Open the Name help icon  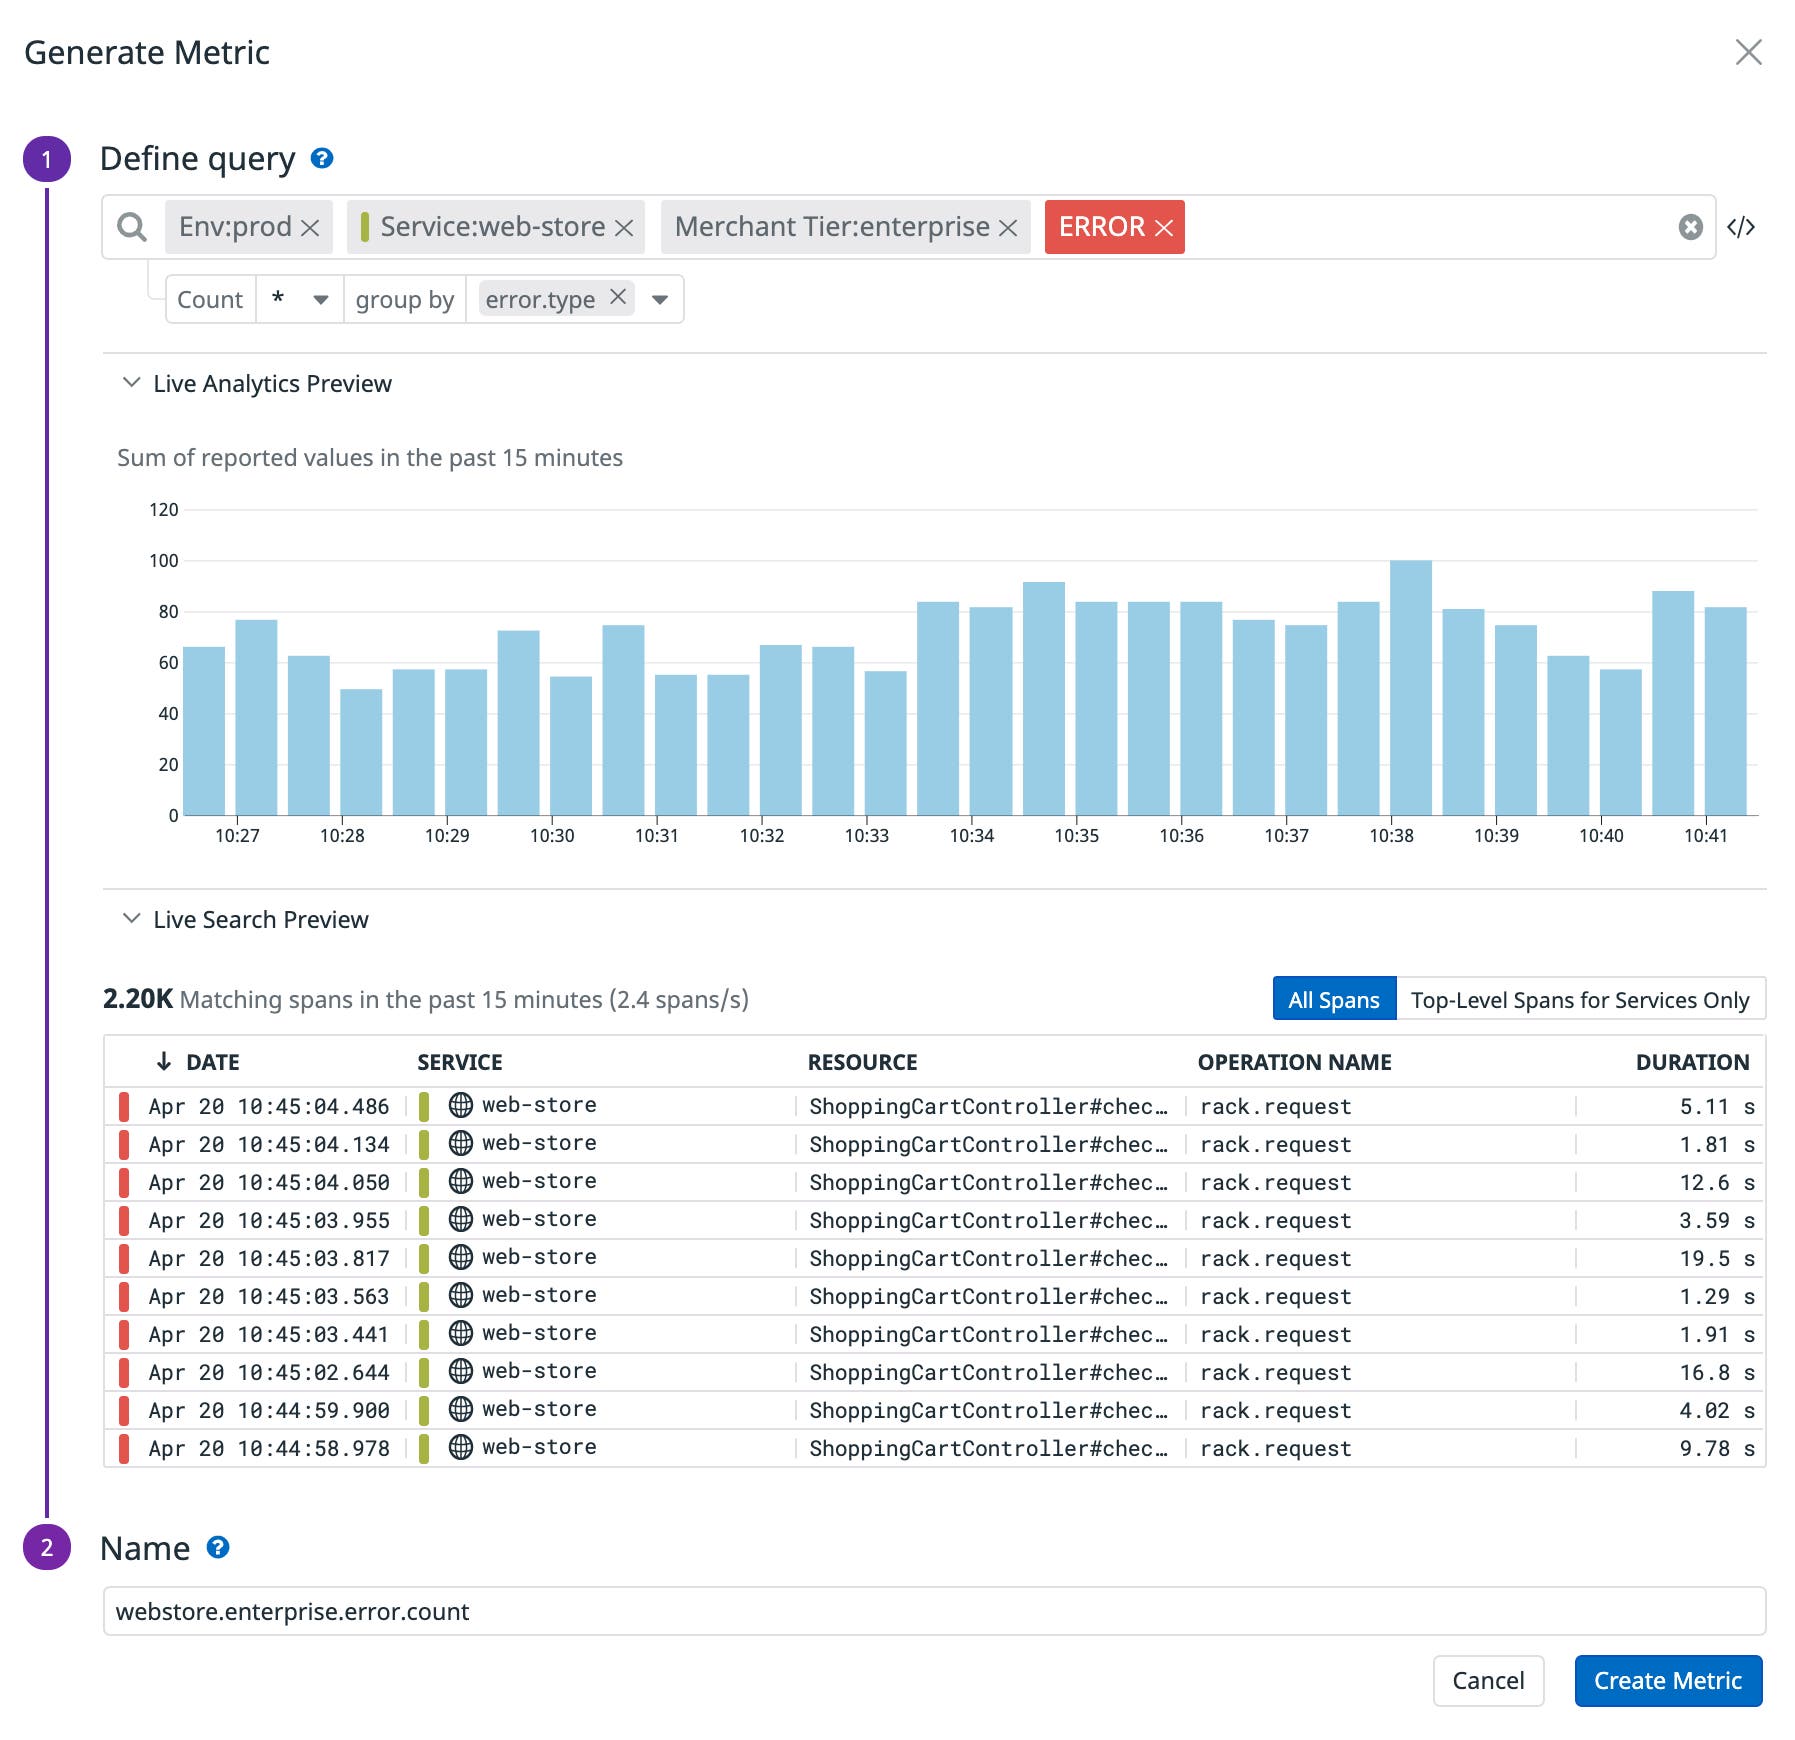coord(216,1547)
